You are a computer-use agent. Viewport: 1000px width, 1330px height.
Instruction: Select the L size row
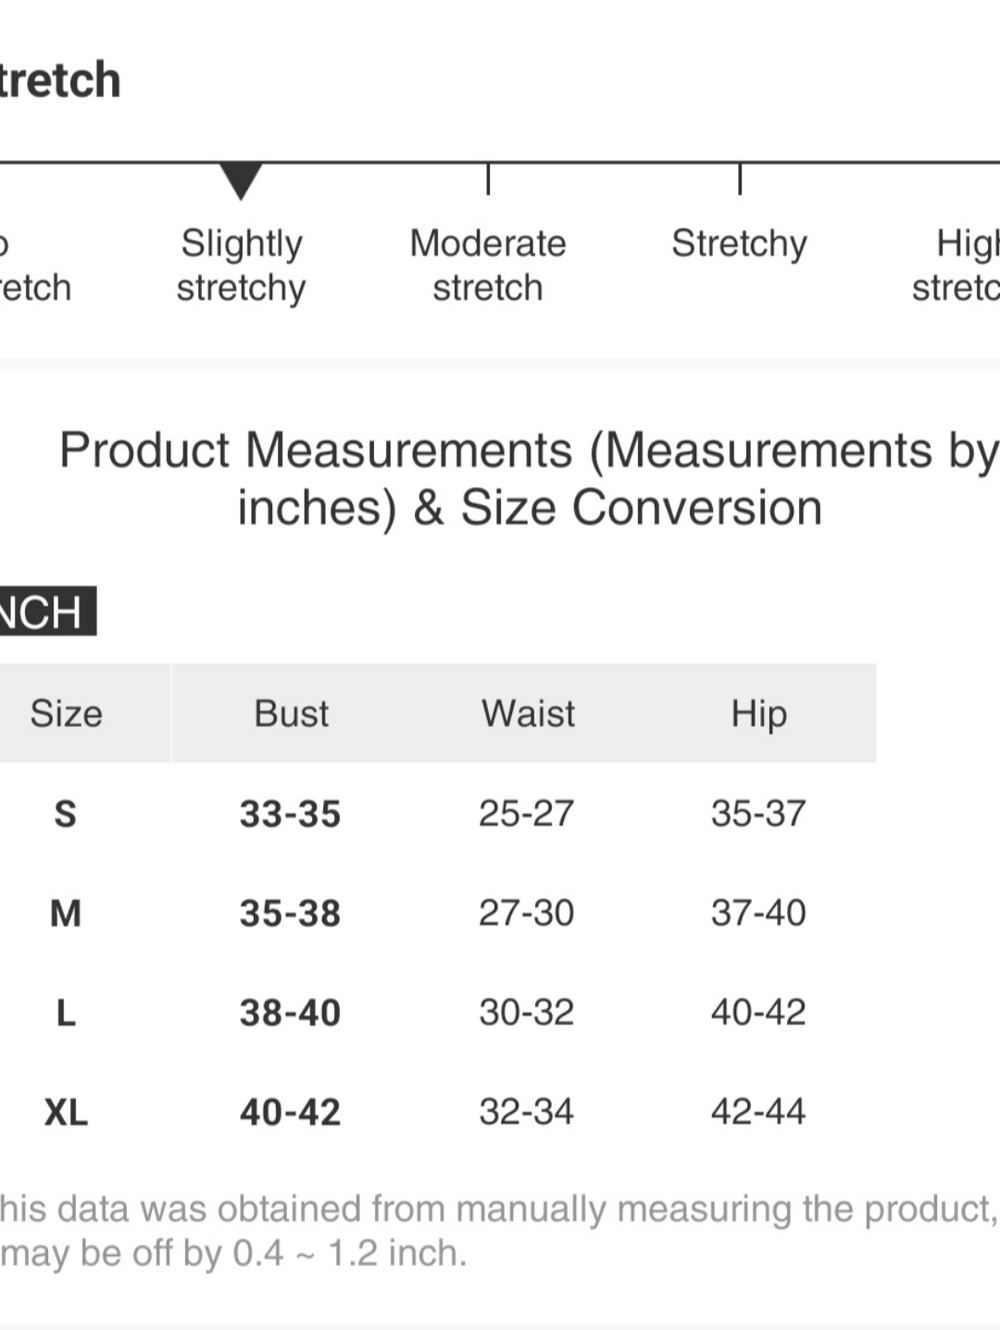click(x=438, y=1012)
